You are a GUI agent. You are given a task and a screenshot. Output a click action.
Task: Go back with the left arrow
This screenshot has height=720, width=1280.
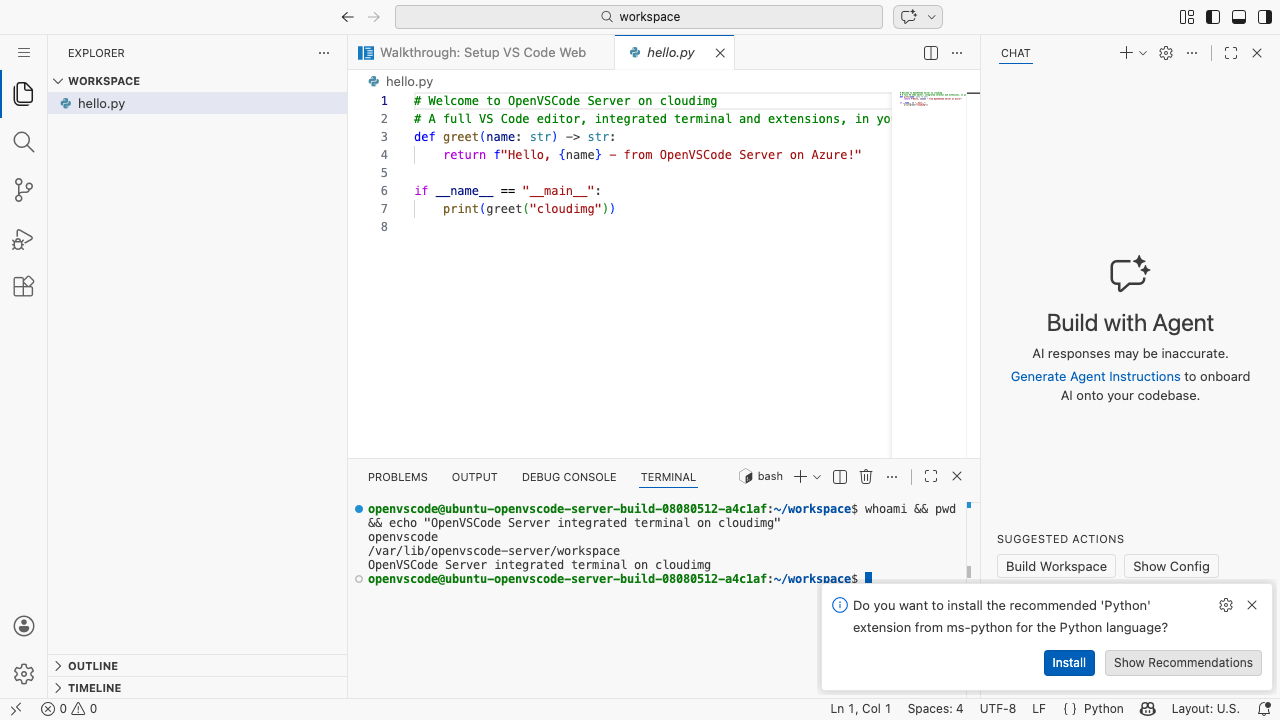pyautogui.click(x=348, y=17)
